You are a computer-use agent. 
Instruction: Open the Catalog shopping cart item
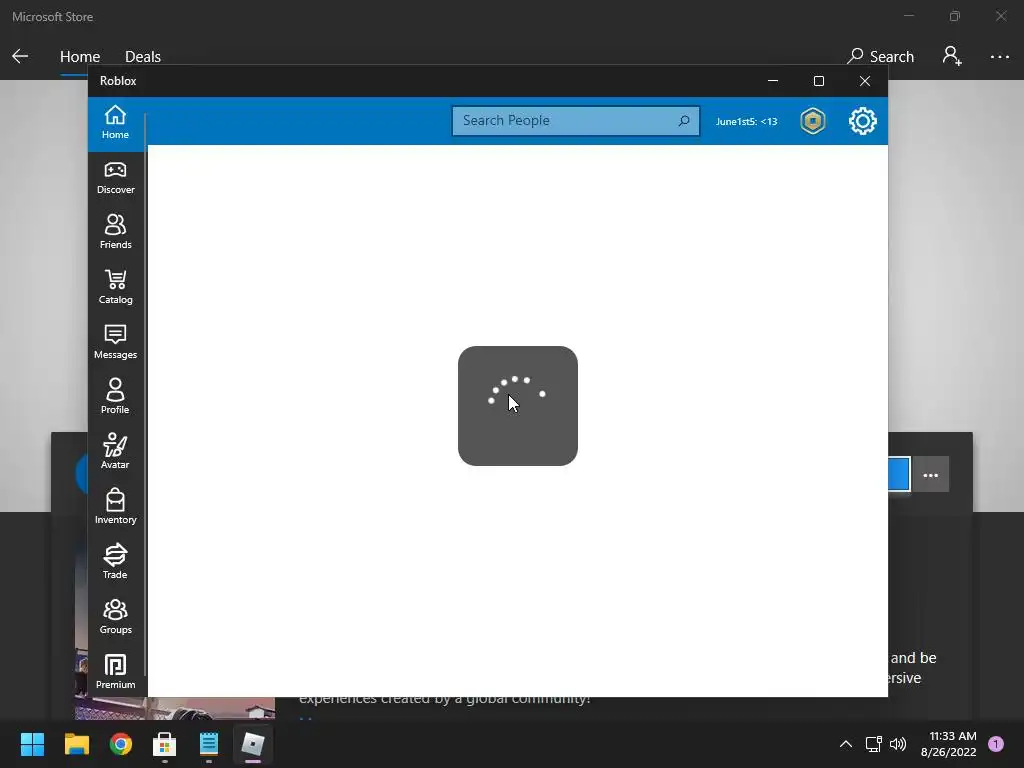(x=116, y=287)
